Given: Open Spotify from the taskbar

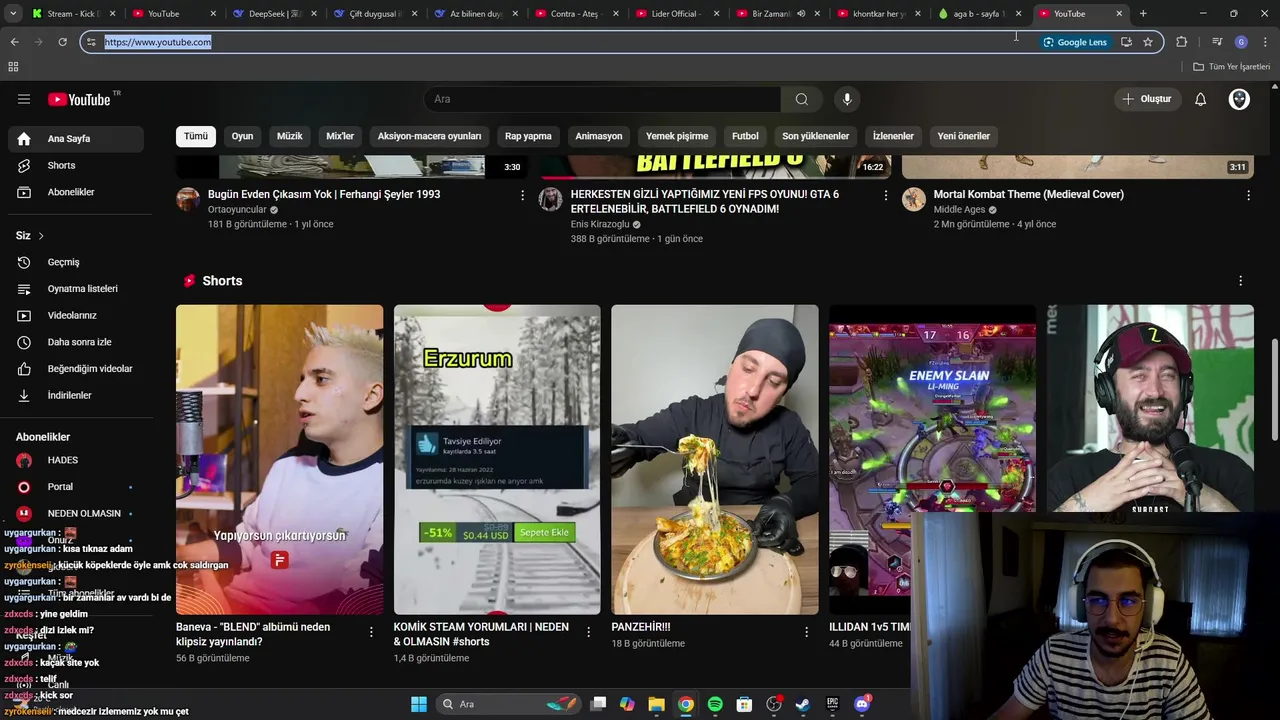Looking at the screenshot, I should 715,704.
